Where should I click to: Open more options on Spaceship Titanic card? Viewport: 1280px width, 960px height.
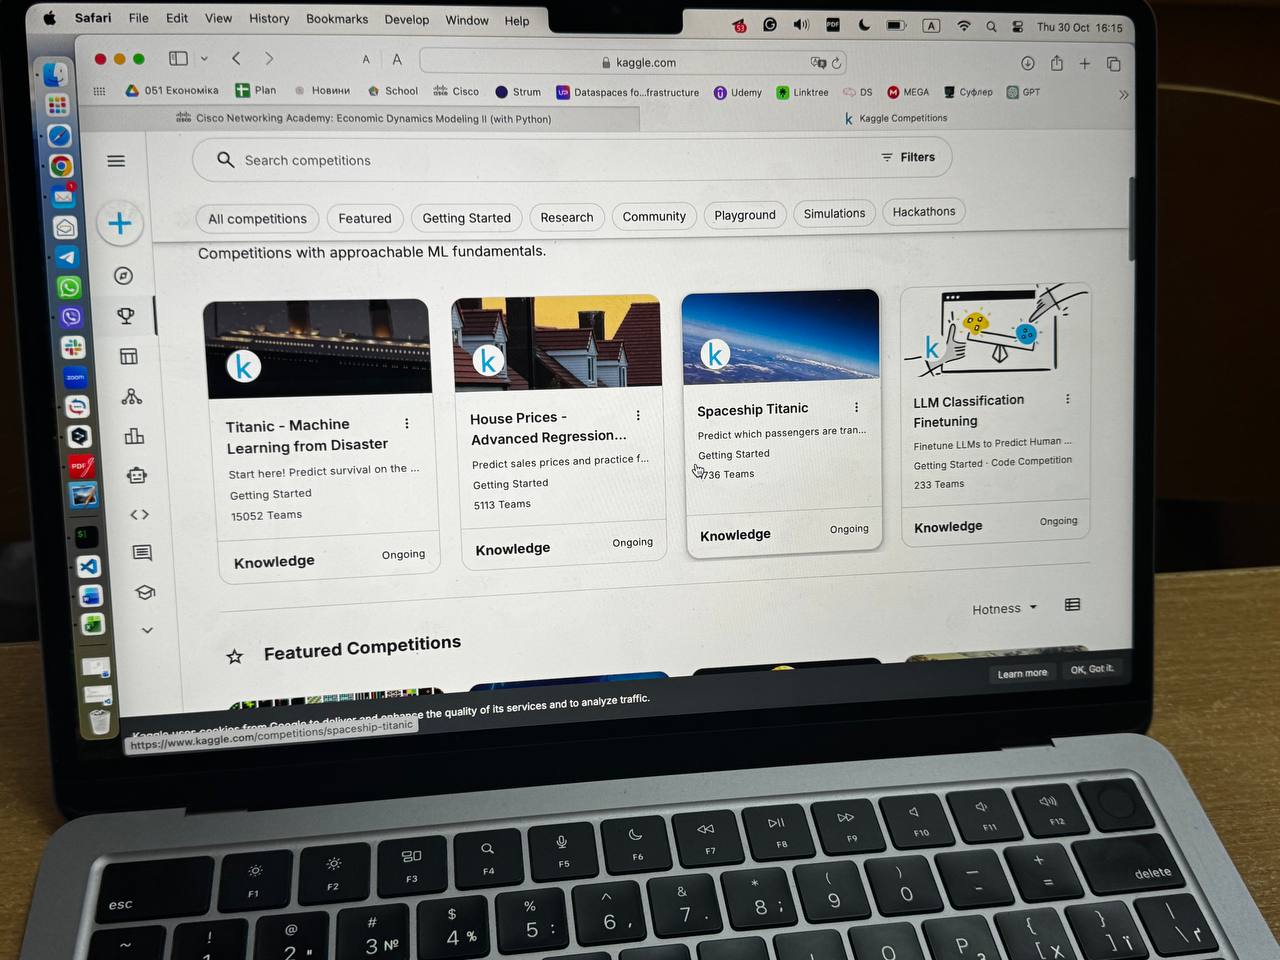tap(856, 407)
